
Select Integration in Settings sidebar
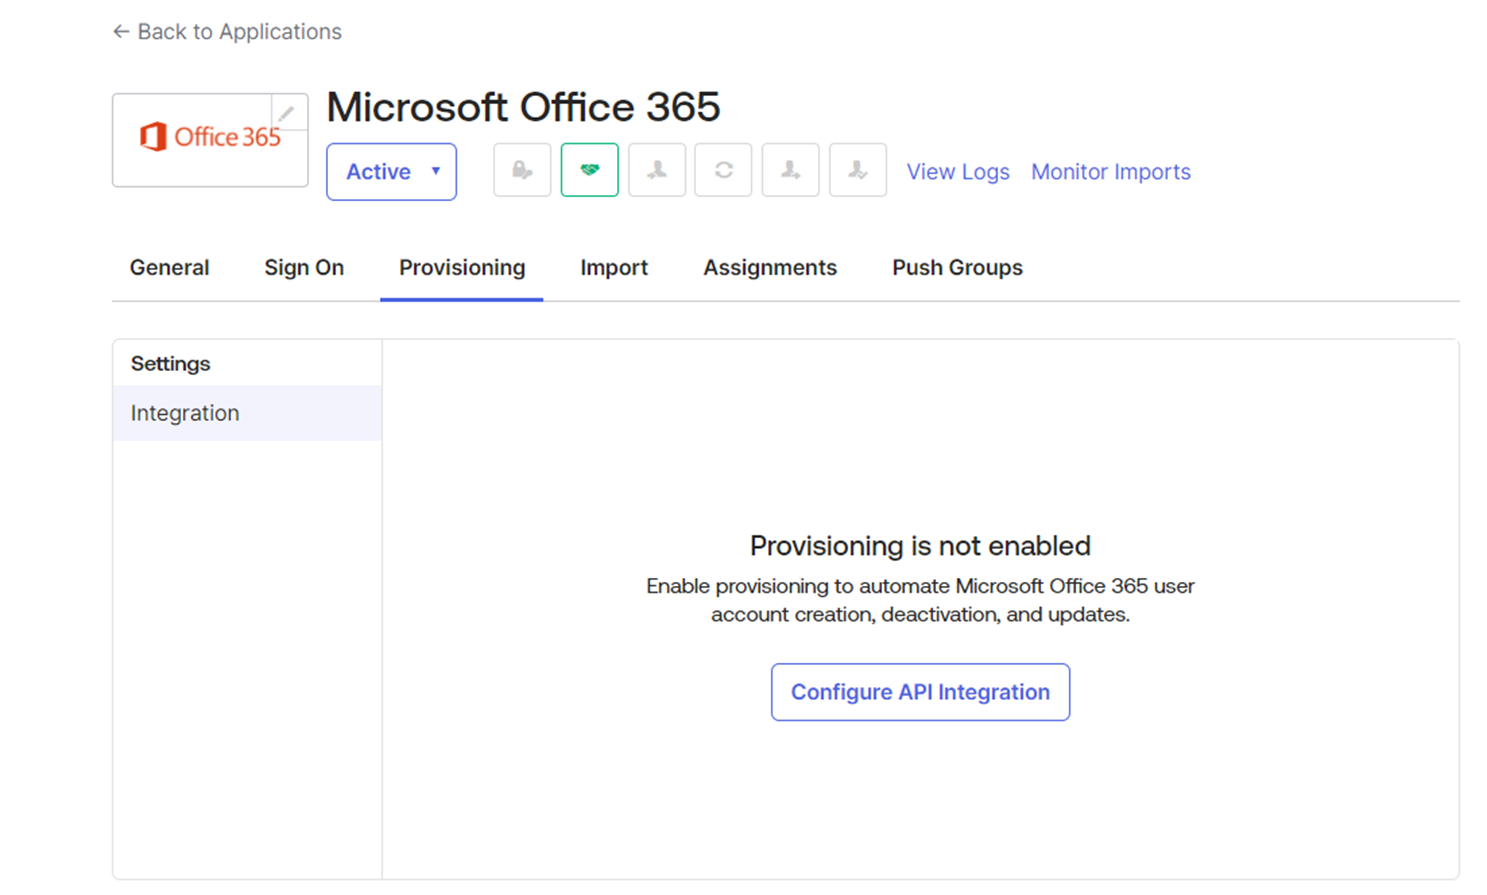pos(247,413)
